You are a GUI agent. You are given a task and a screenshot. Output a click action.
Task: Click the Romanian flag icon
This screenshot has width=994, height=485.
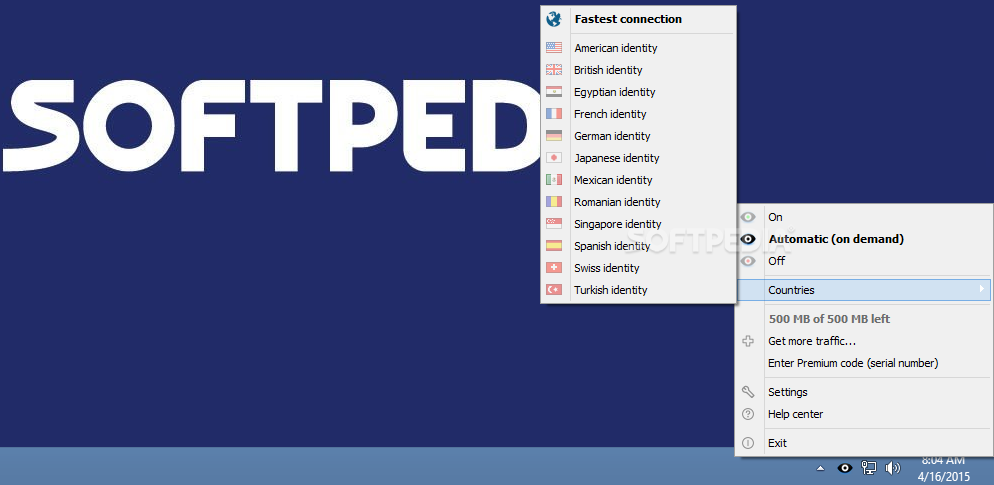[x=553, y=202]
